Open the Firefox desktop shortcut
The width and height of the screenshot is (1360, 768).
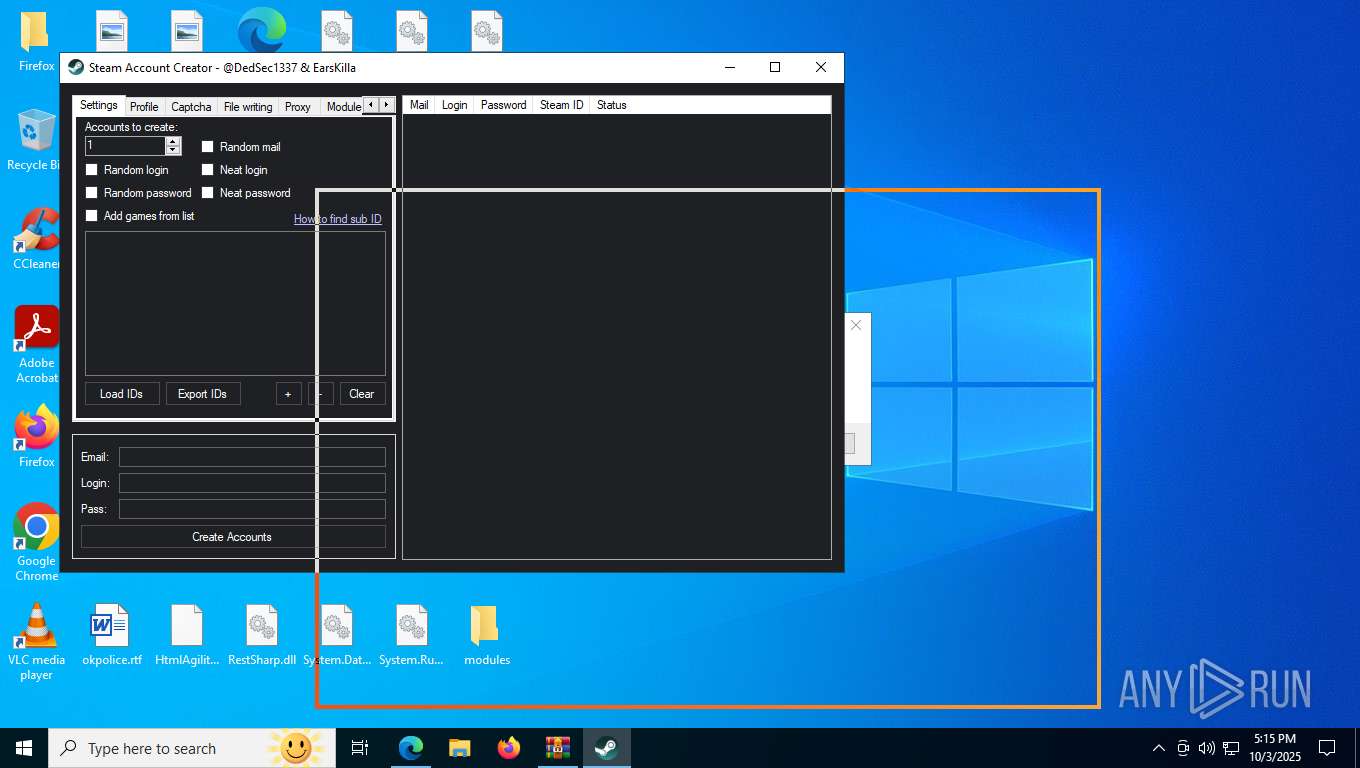tap(36, 436)
